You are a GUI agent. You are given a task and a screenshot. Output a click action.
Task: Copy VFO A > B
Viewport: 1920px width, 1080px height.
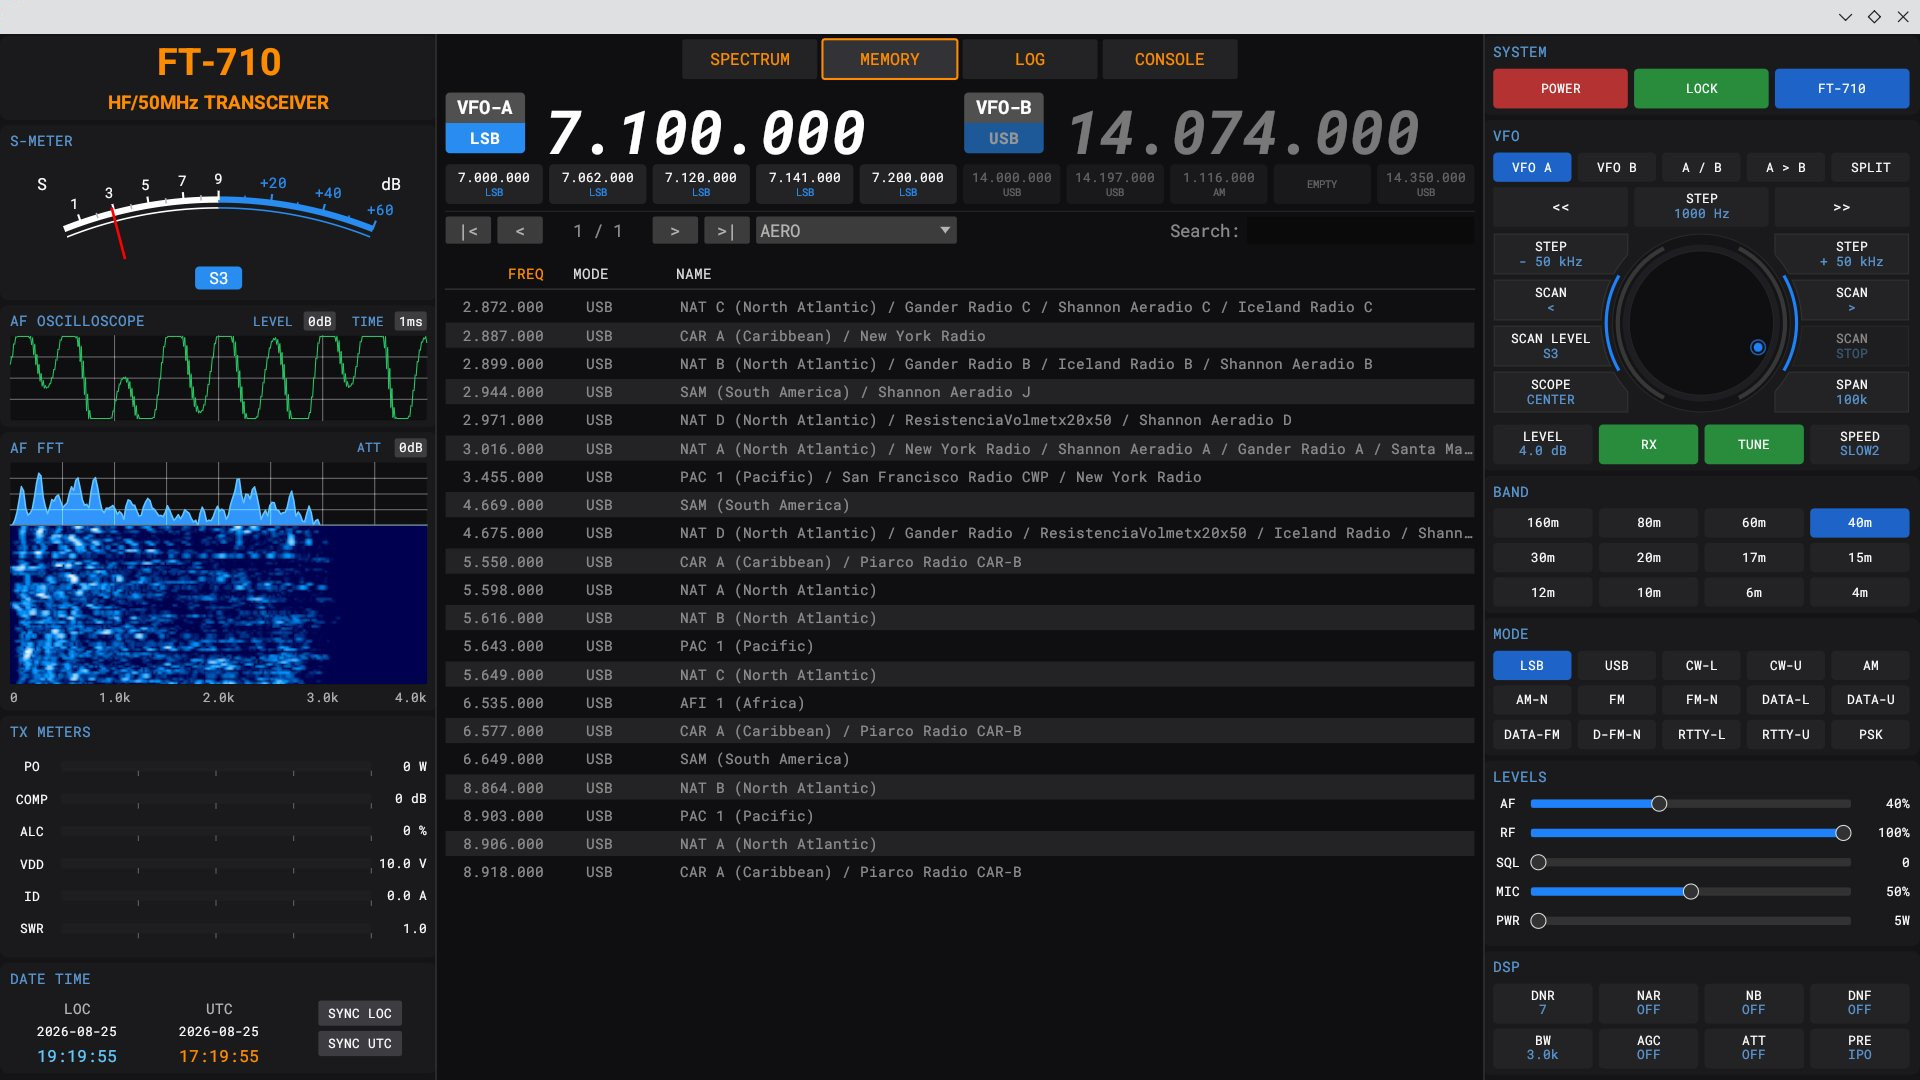pos(1785,168)
